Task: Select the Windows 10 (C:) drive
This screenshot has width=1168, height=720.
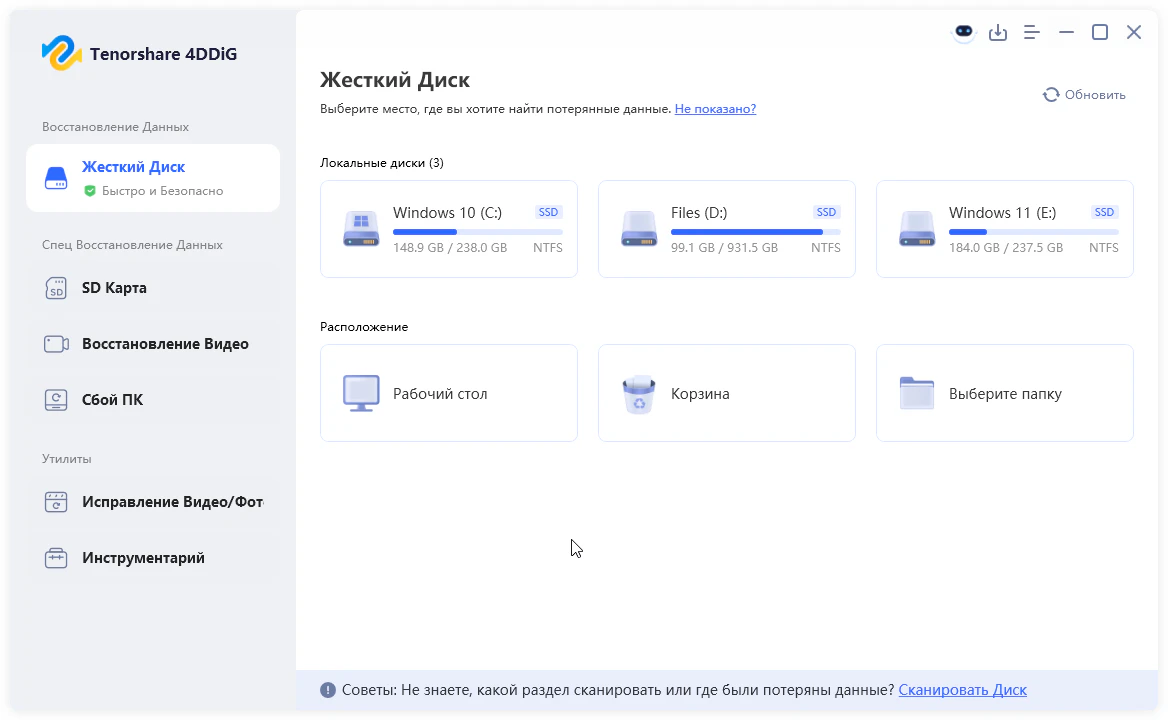Action: pyautogui.click(x=448, y=229)
